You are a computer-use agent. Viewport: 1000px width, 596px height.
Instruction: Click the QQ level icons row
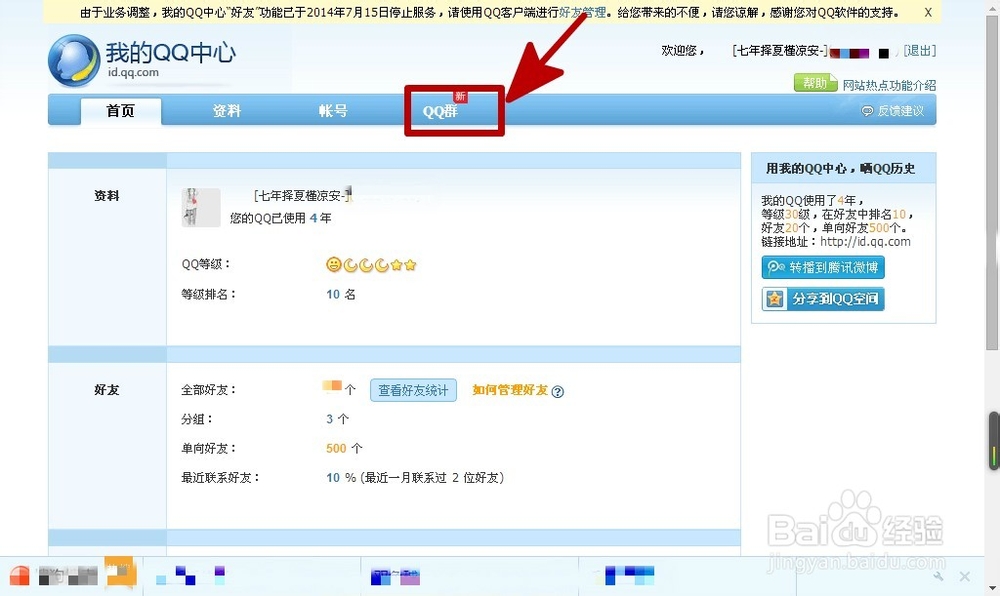click(371, 265)
